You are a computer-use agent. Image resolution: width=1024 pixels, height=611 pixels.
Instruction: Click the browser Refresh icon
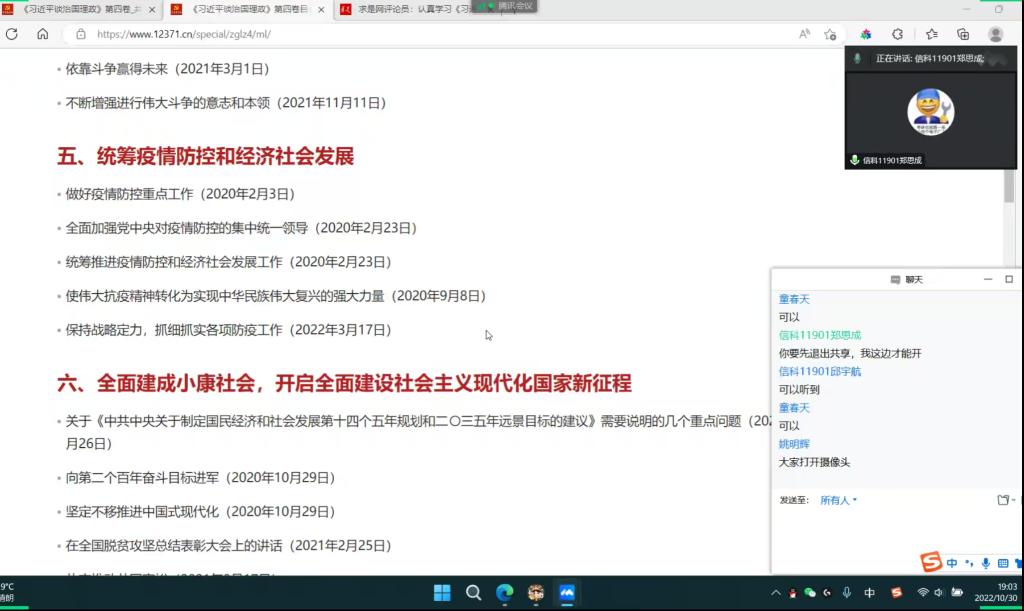click(13, 34)
